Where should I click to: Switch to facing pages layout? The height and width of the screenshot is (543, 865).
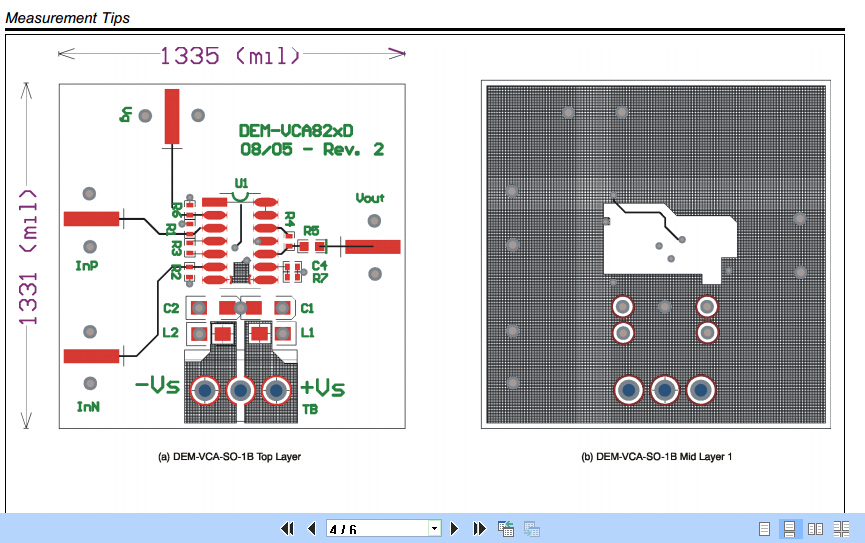click(x=815, y=529)
